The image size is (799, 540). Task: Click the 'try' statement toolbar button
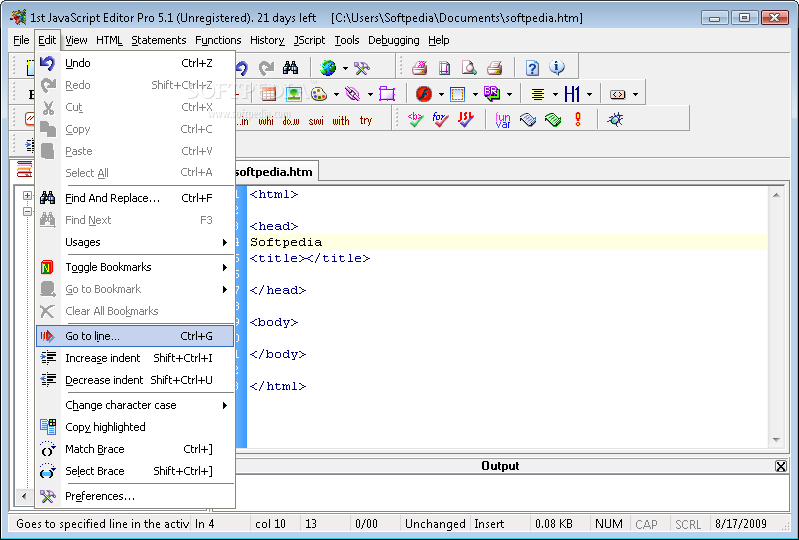(366, 121)
